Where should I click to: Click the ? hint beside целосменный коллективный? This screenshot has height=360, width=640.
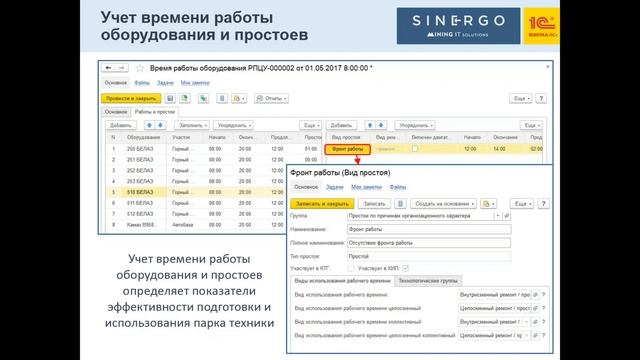click(544, 336)
